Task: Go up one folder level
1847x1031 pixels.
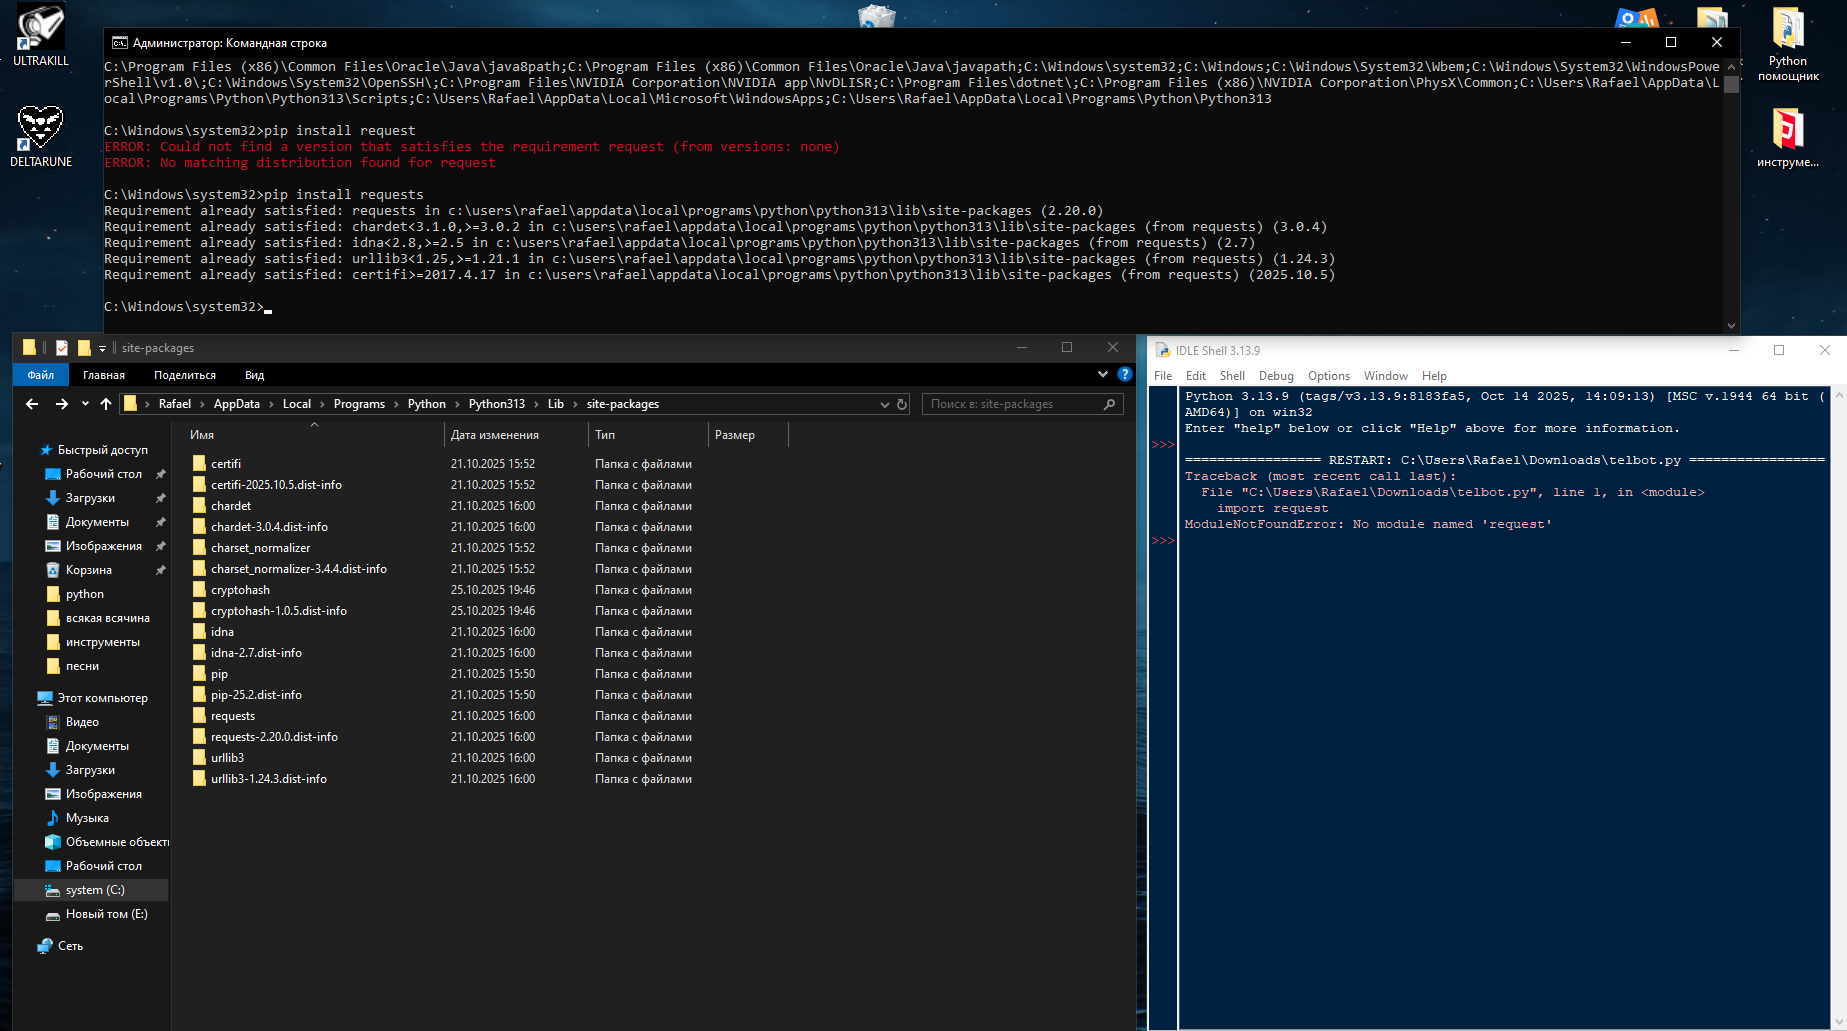Action: coord(106,404)
